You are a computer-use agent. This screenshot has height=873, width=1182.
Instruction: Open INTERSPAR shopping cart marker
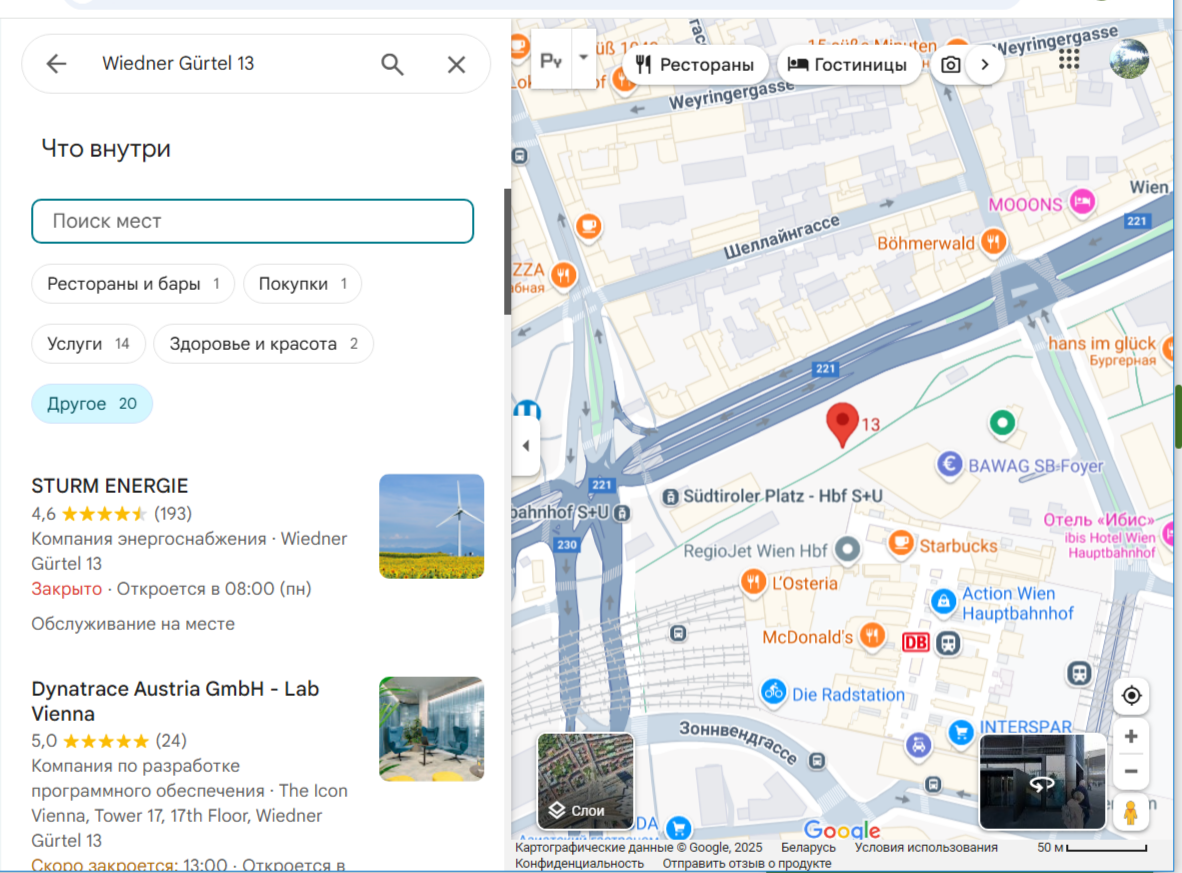pos(961,731)
